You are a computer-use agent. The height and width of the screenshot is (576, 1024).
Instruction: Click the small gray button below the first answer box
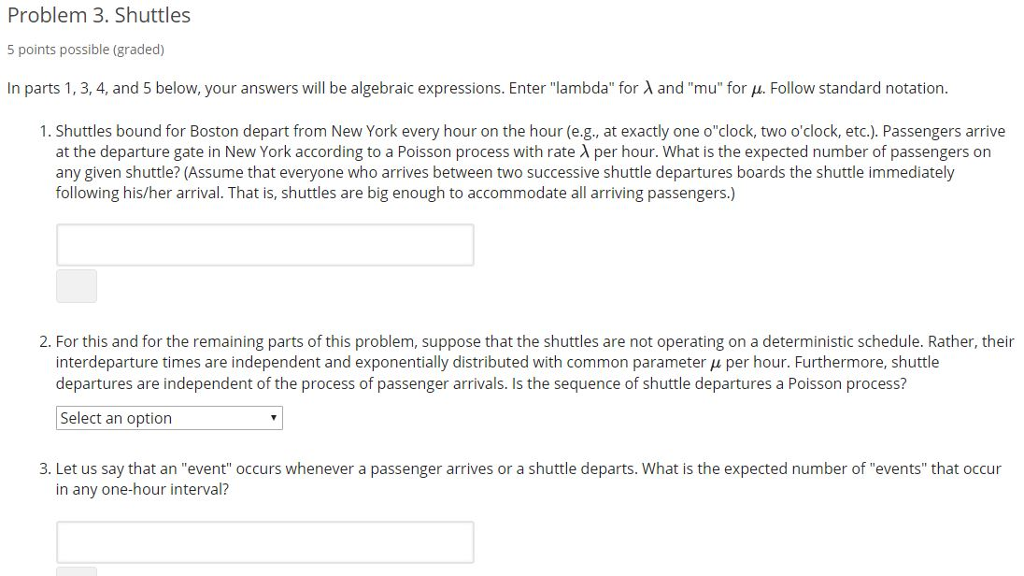[76, 286]
